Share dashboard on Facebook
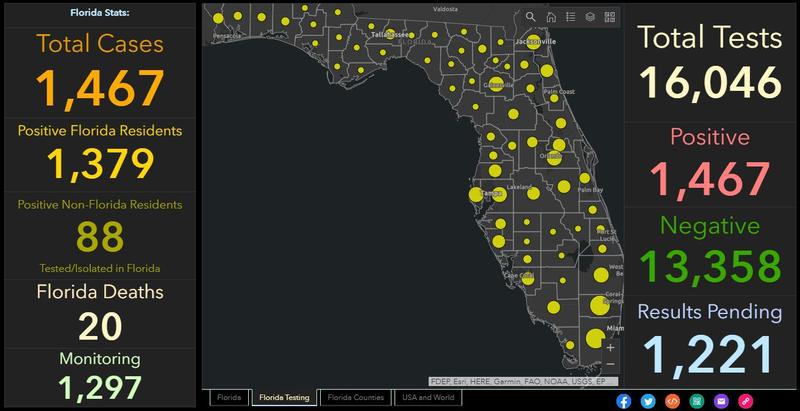The image size is (800, 411). coord(625,400)
